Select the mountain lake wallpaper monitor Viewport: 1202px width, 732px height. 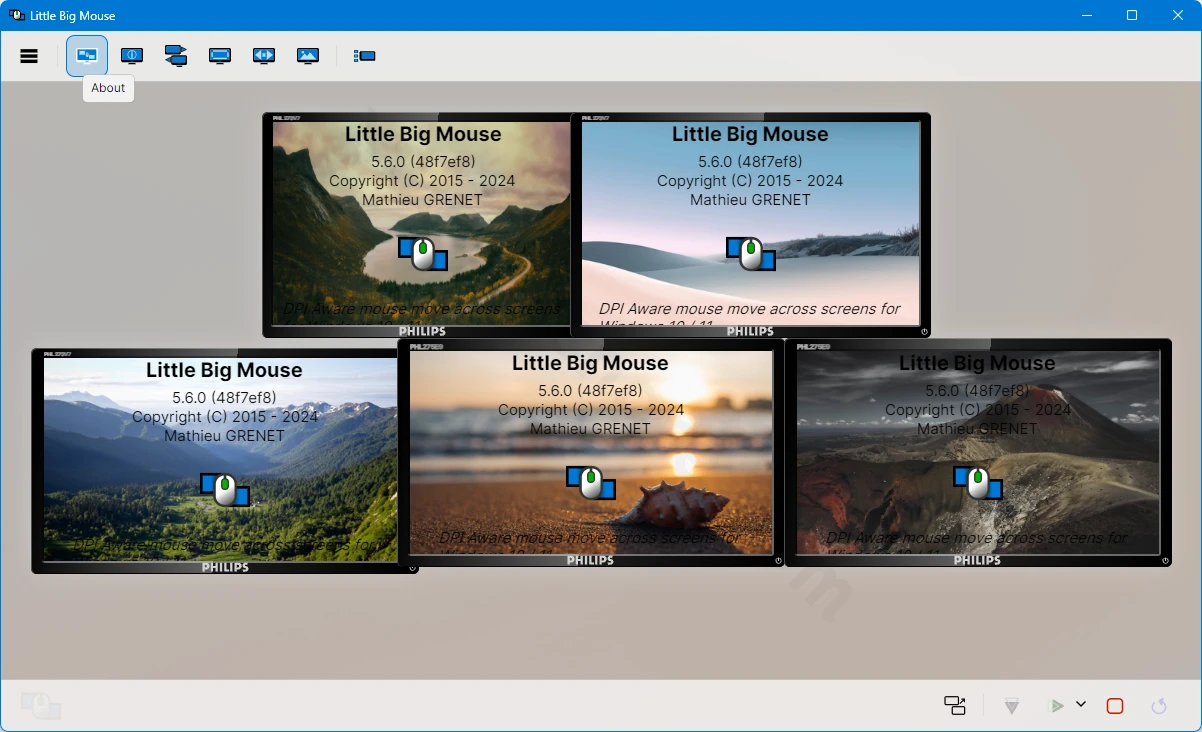click(x=417, y=225)
